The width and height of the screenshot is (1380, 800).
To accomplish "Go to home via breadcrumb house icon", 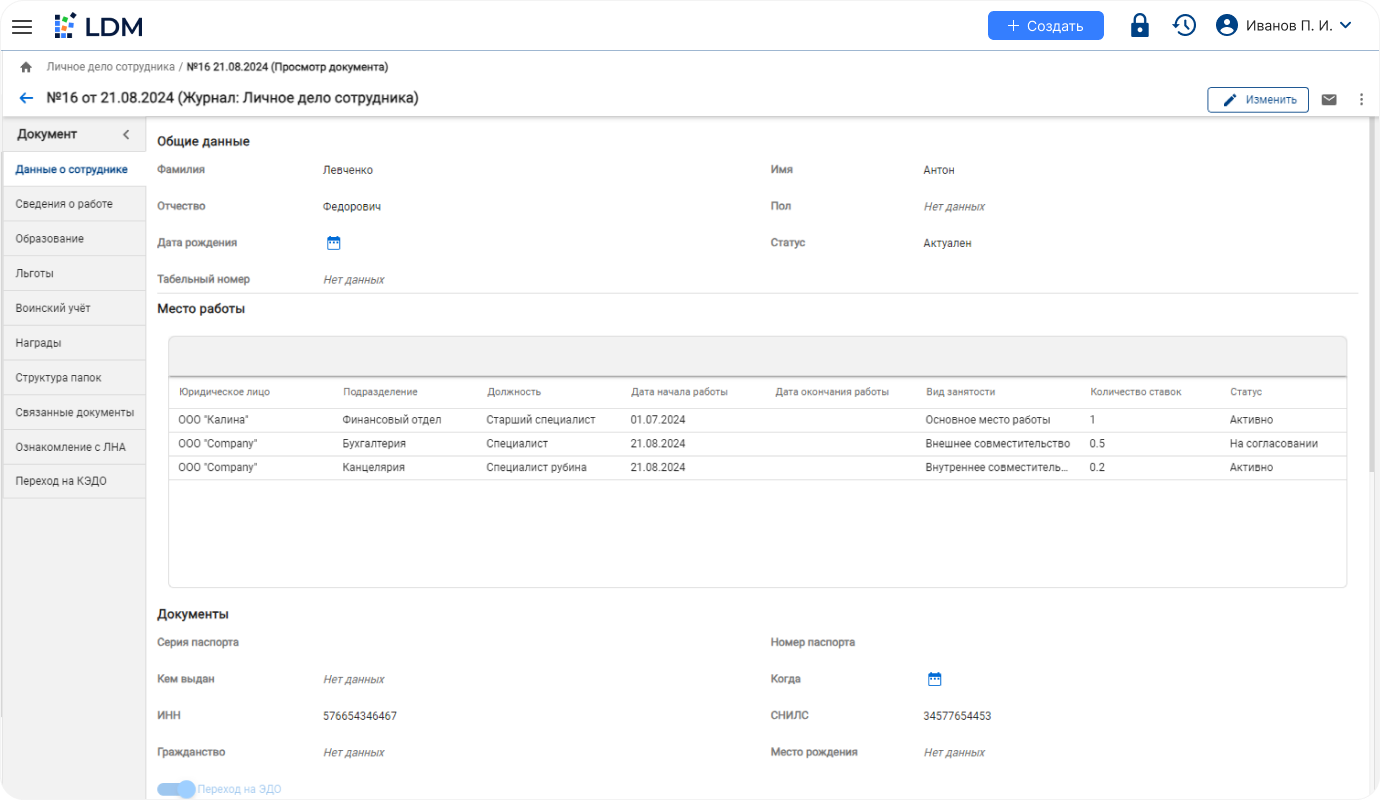I will point(26,67).
